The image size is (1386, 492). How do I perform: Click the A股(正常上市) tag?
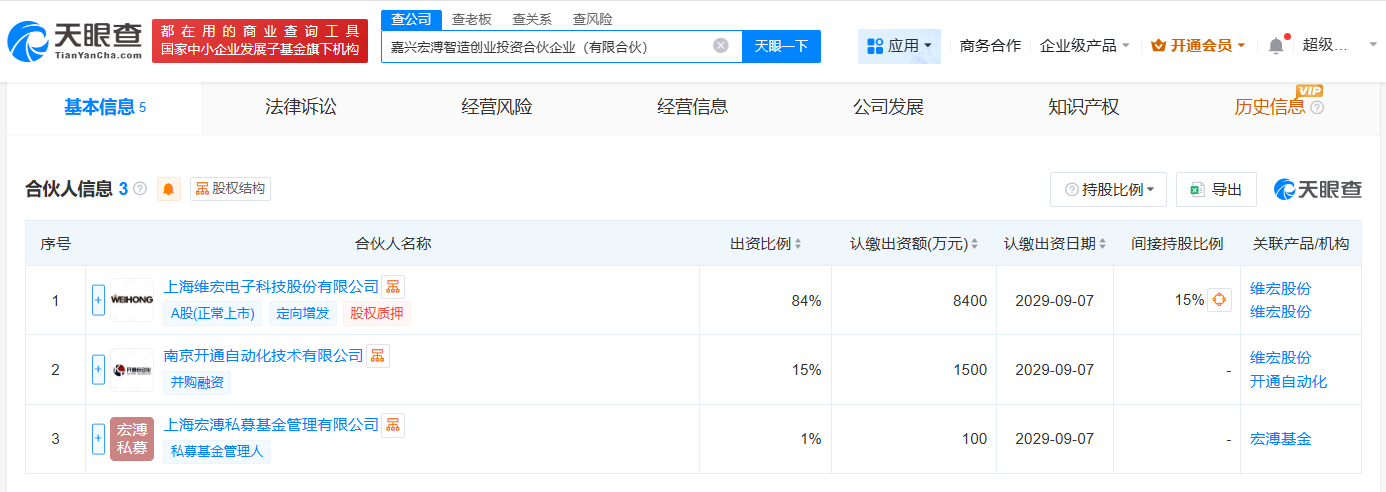pyautogui.click(x=213, y=313)
